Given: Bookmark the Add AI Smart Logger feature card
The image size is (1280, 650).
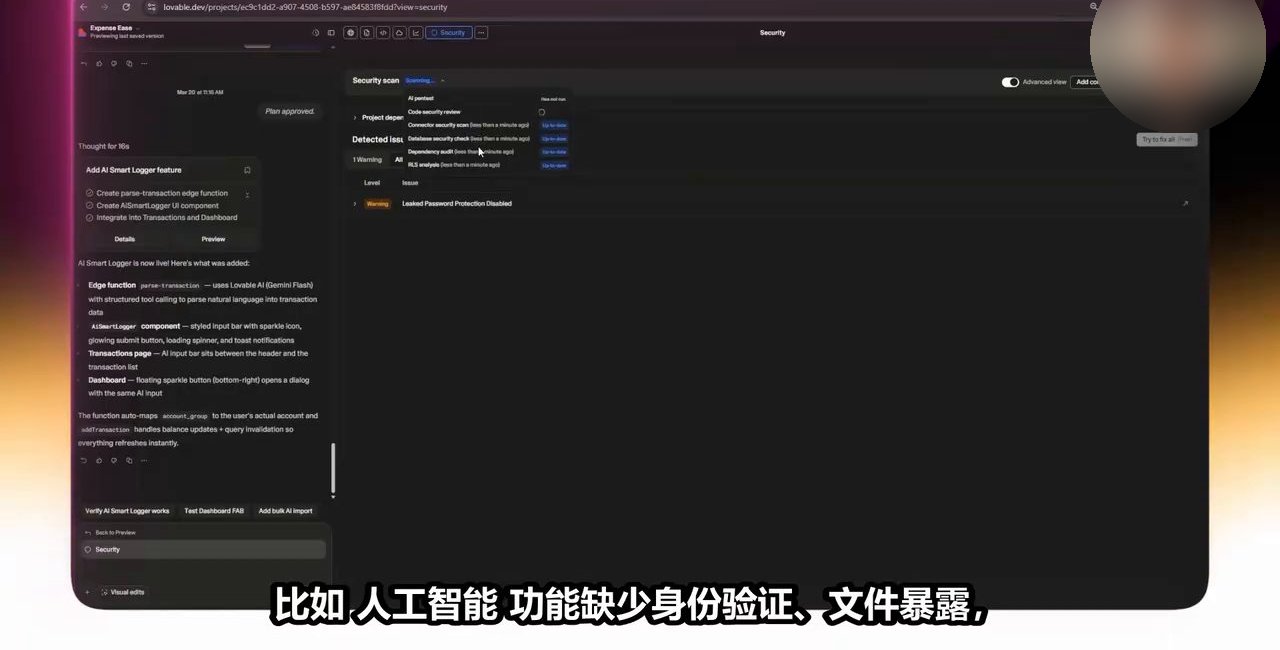Looking at the screenshot, I should click(x=247, y=170).
